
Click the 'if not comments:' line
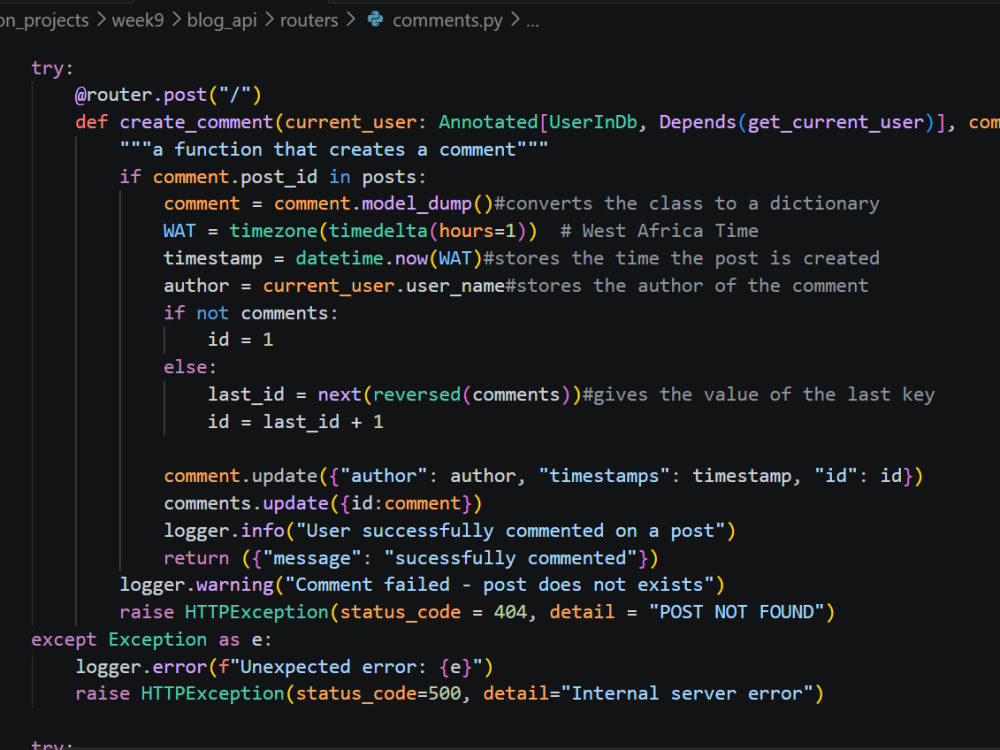tap(251, 313)
